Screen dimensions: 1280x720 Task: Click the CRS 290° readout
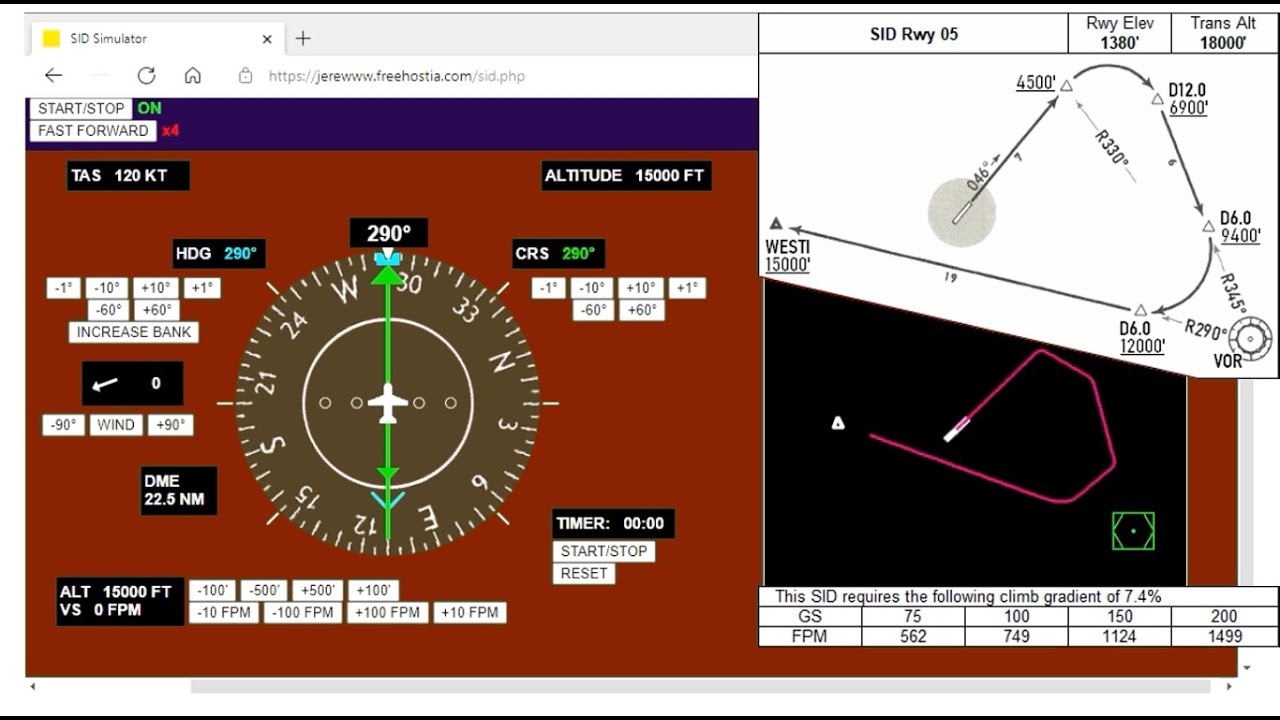click(x=558, y=254)
